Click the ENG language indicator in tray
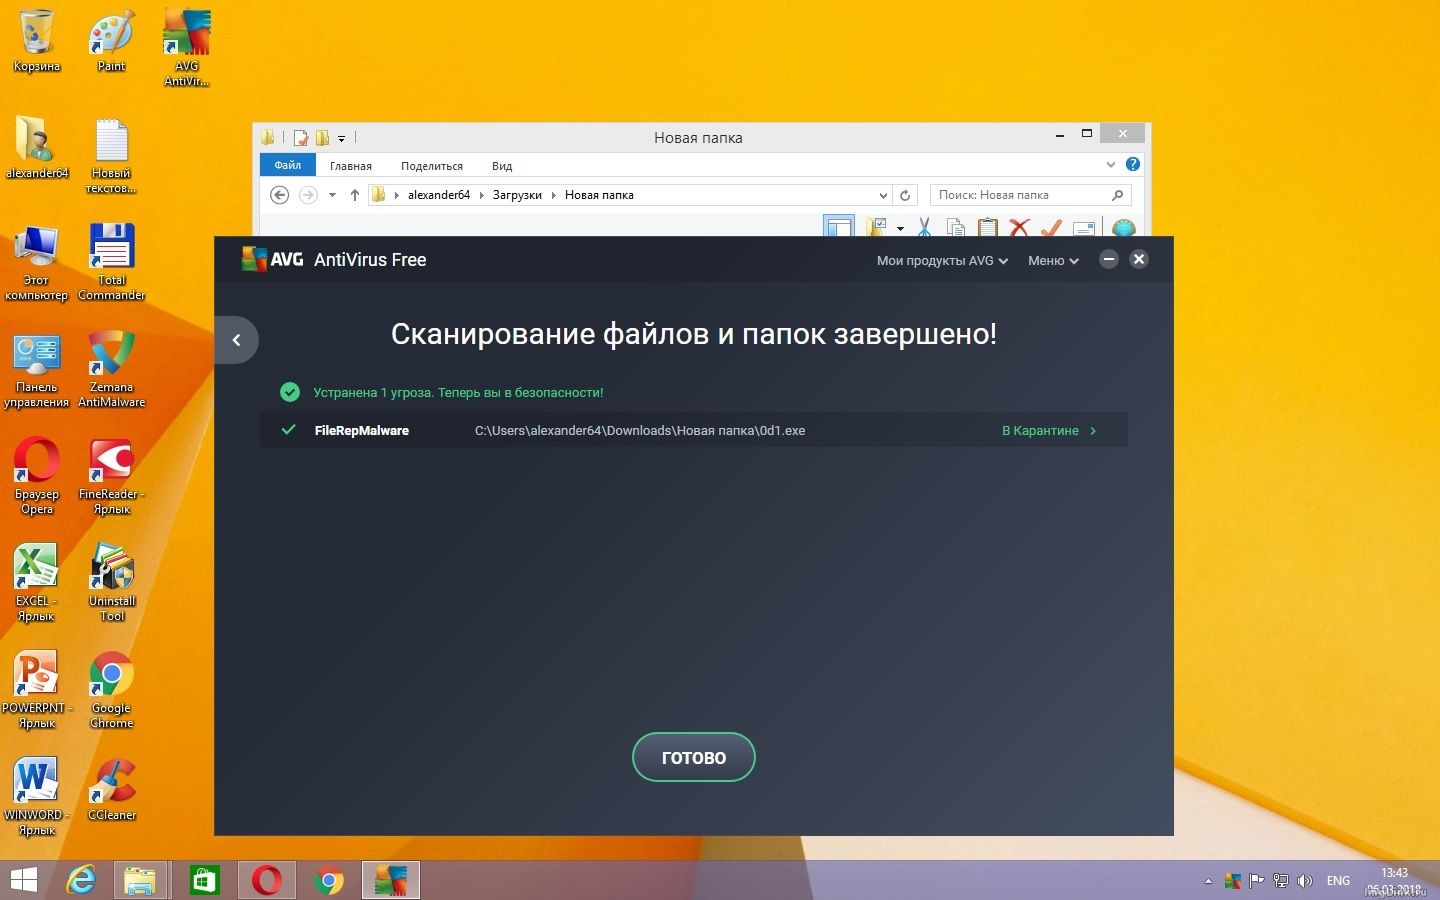This screenshot has width=1440, height=900. 1338,881
